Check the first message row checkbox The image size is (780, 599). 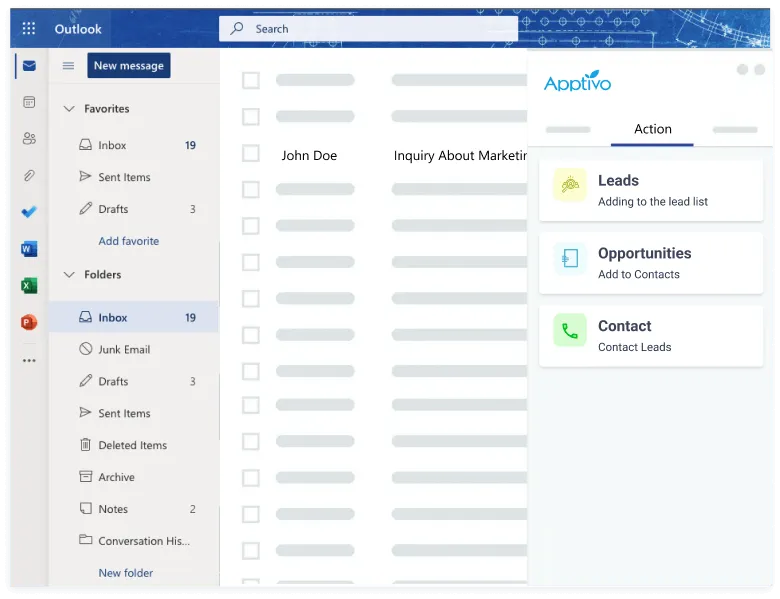[x=251, y=80]
